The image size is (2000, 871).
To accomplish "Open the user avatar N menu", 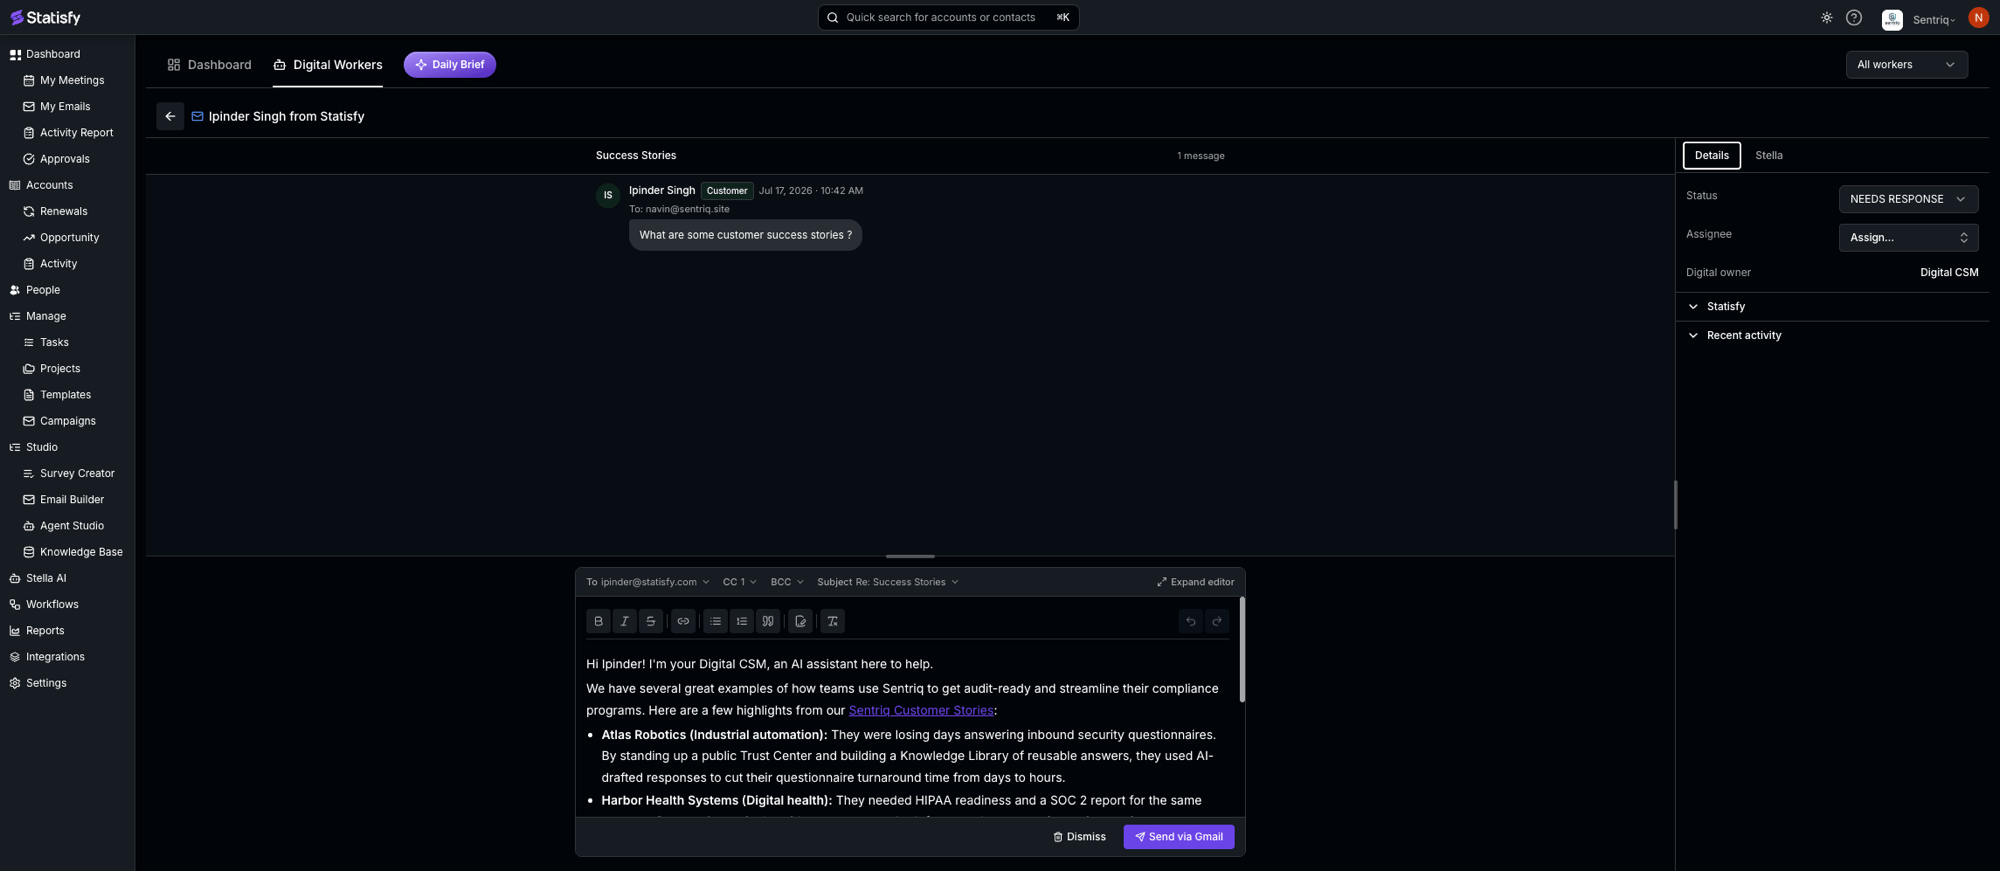I will (x=1977, y=18).
